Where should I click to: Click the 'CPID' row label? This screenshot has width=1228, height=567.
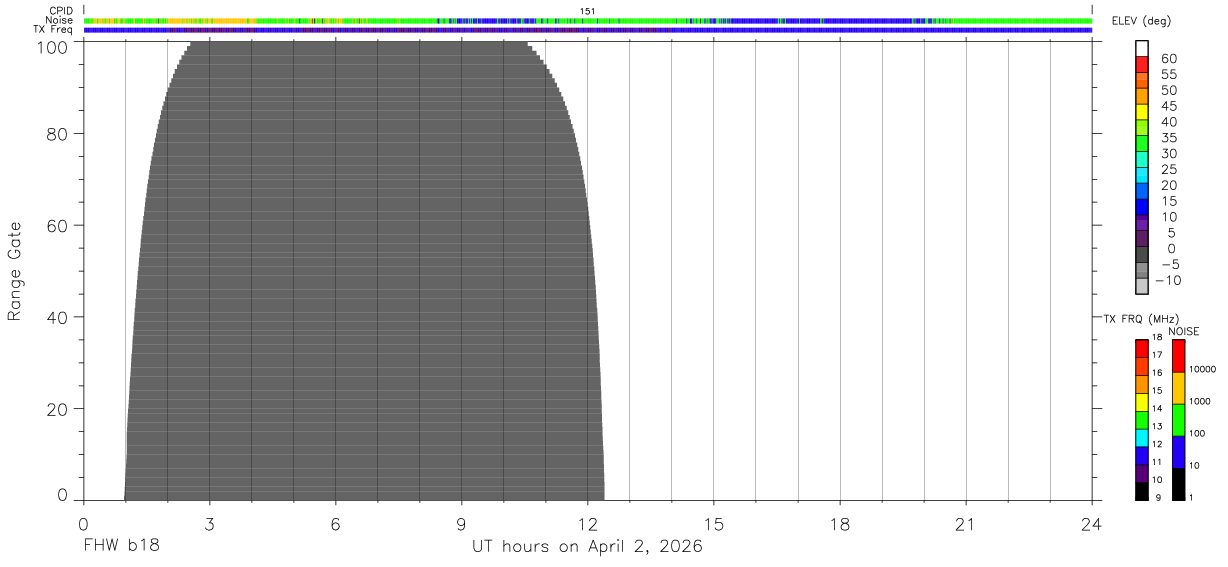61,11
